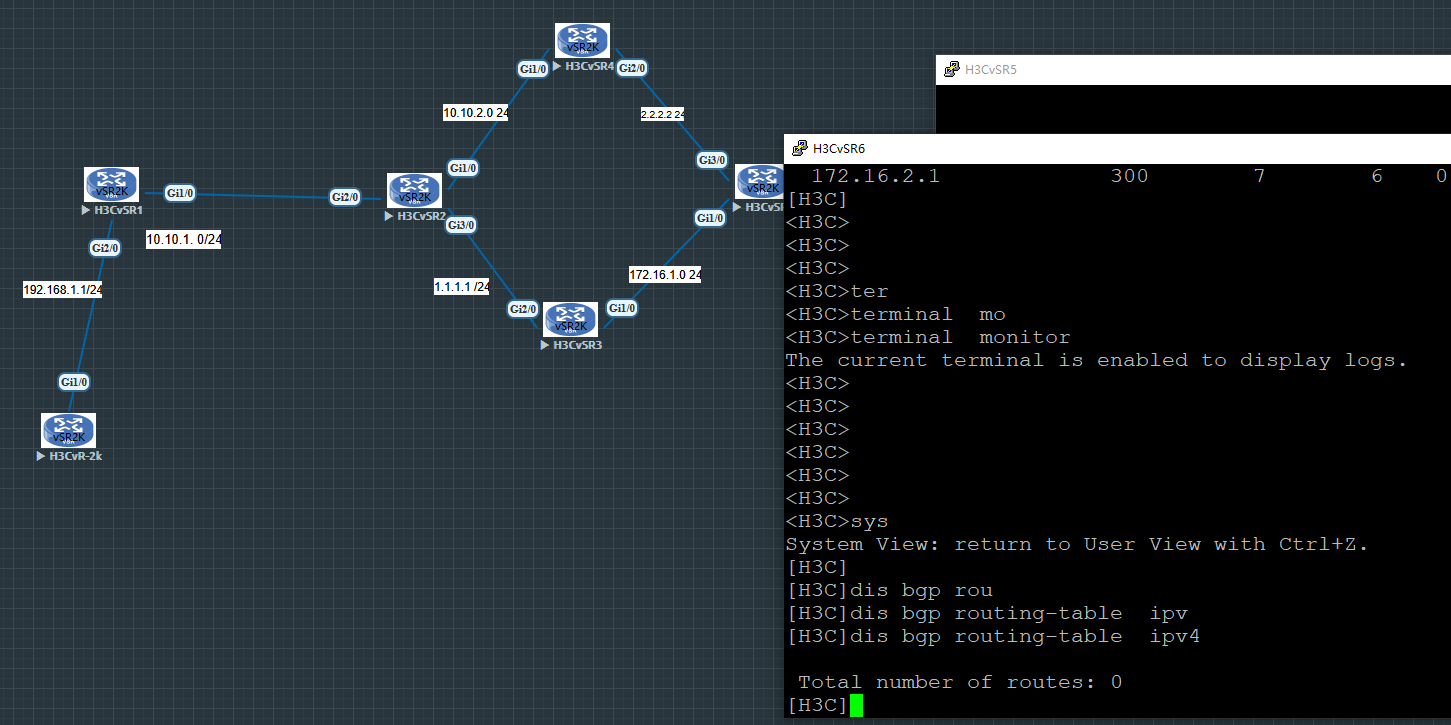The image size is (1451, 725).
Task: Click the H3CvR-2k router icon
Action: click(68, 430)
